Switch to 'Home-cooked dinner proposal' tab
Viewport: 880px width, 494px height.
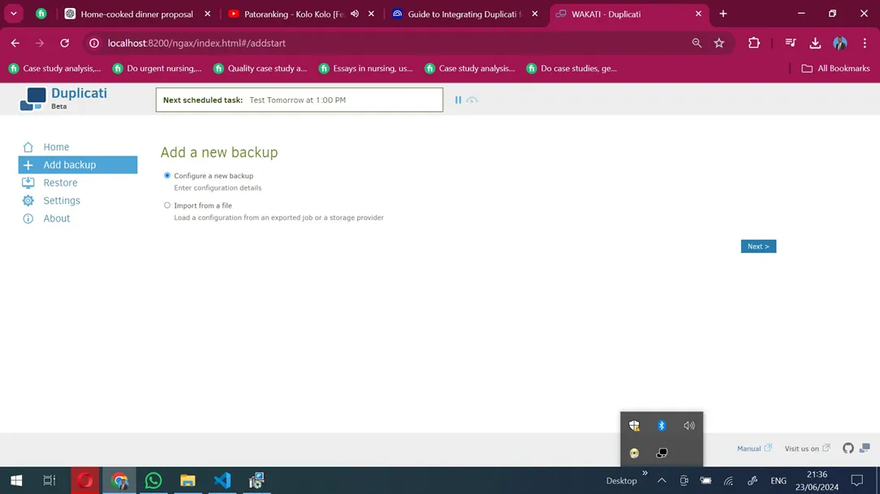[135, 14]
